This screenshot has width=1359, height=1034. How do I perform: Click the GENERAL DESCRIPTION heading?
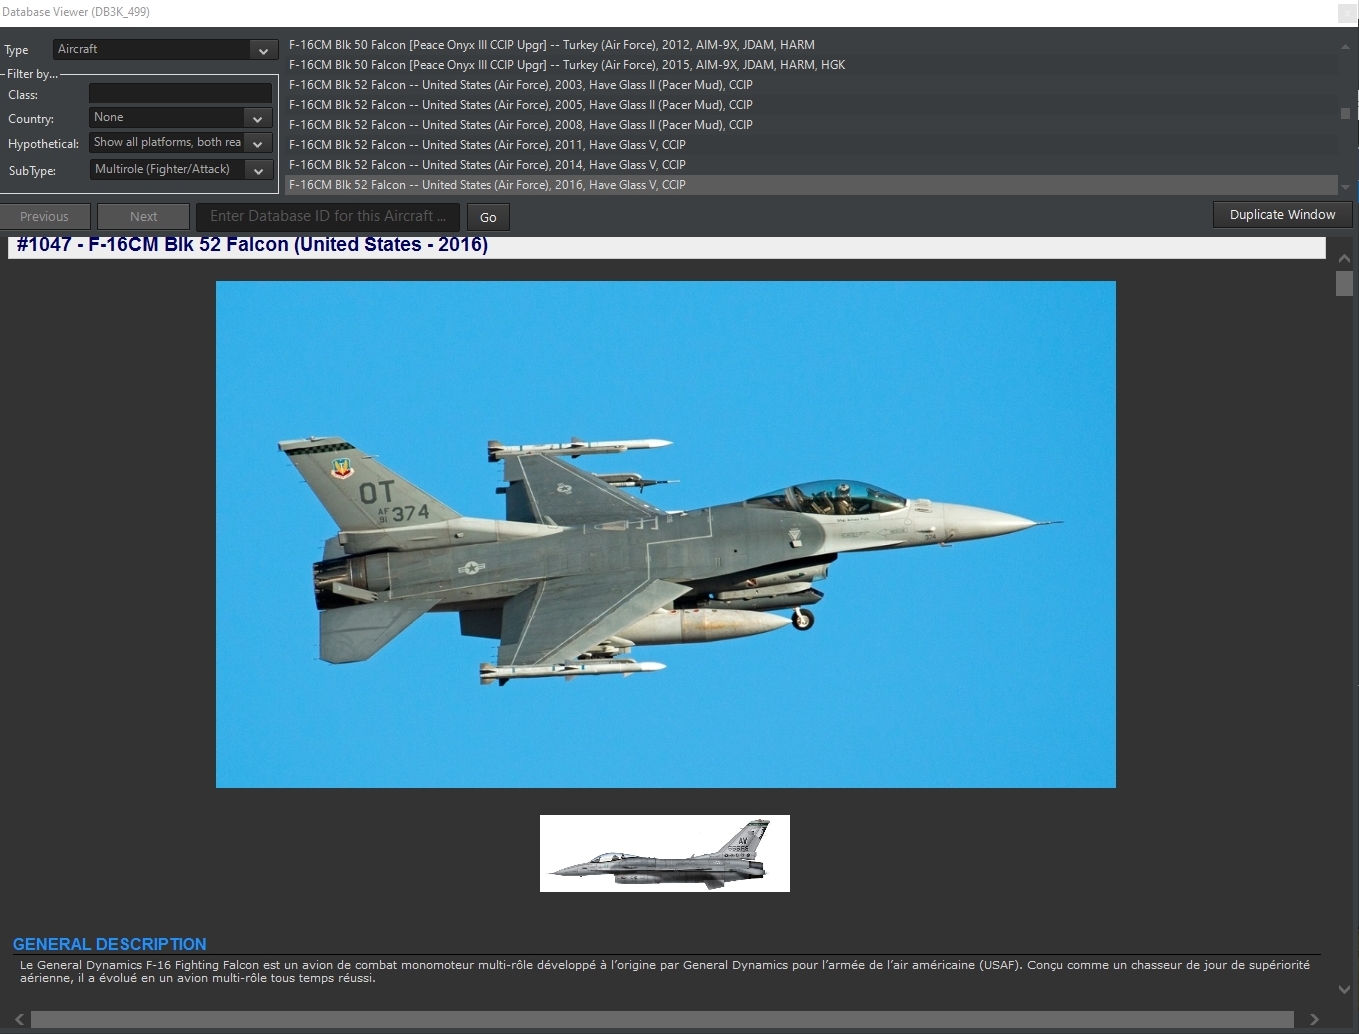point(110,944)
